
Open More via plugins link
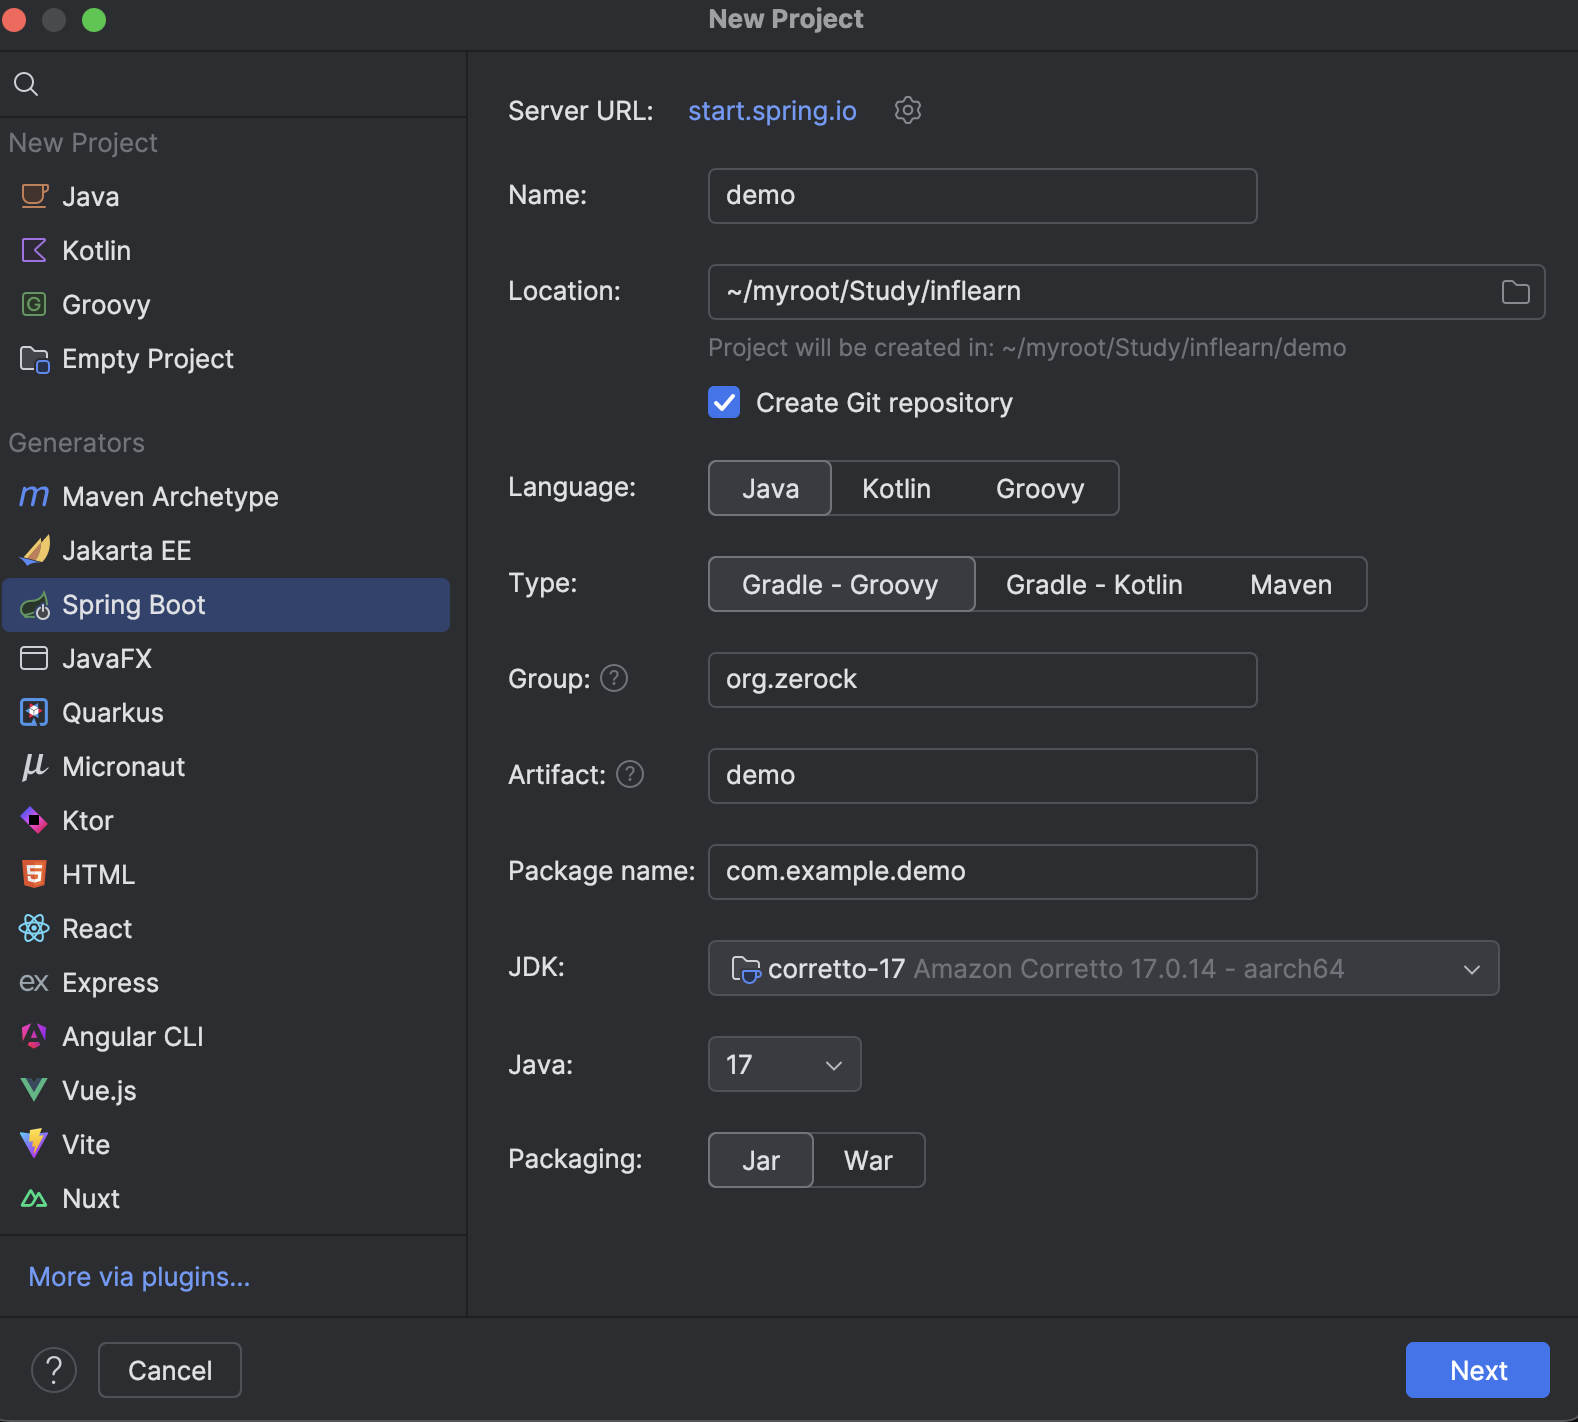pos(139,1277)
